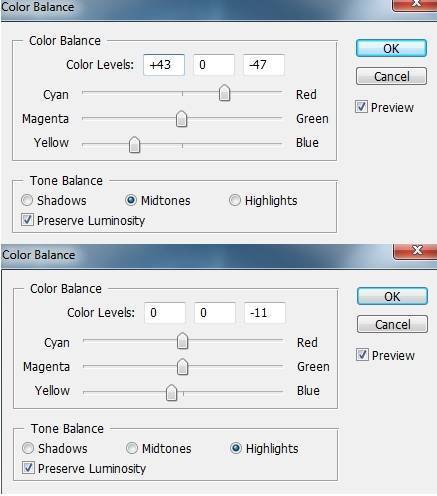This screenshot has height=496, width=437.
Task: Click the Cyan-Red slider handle in upper dialog
Action: pyautogui.click(x=224, y=93)
